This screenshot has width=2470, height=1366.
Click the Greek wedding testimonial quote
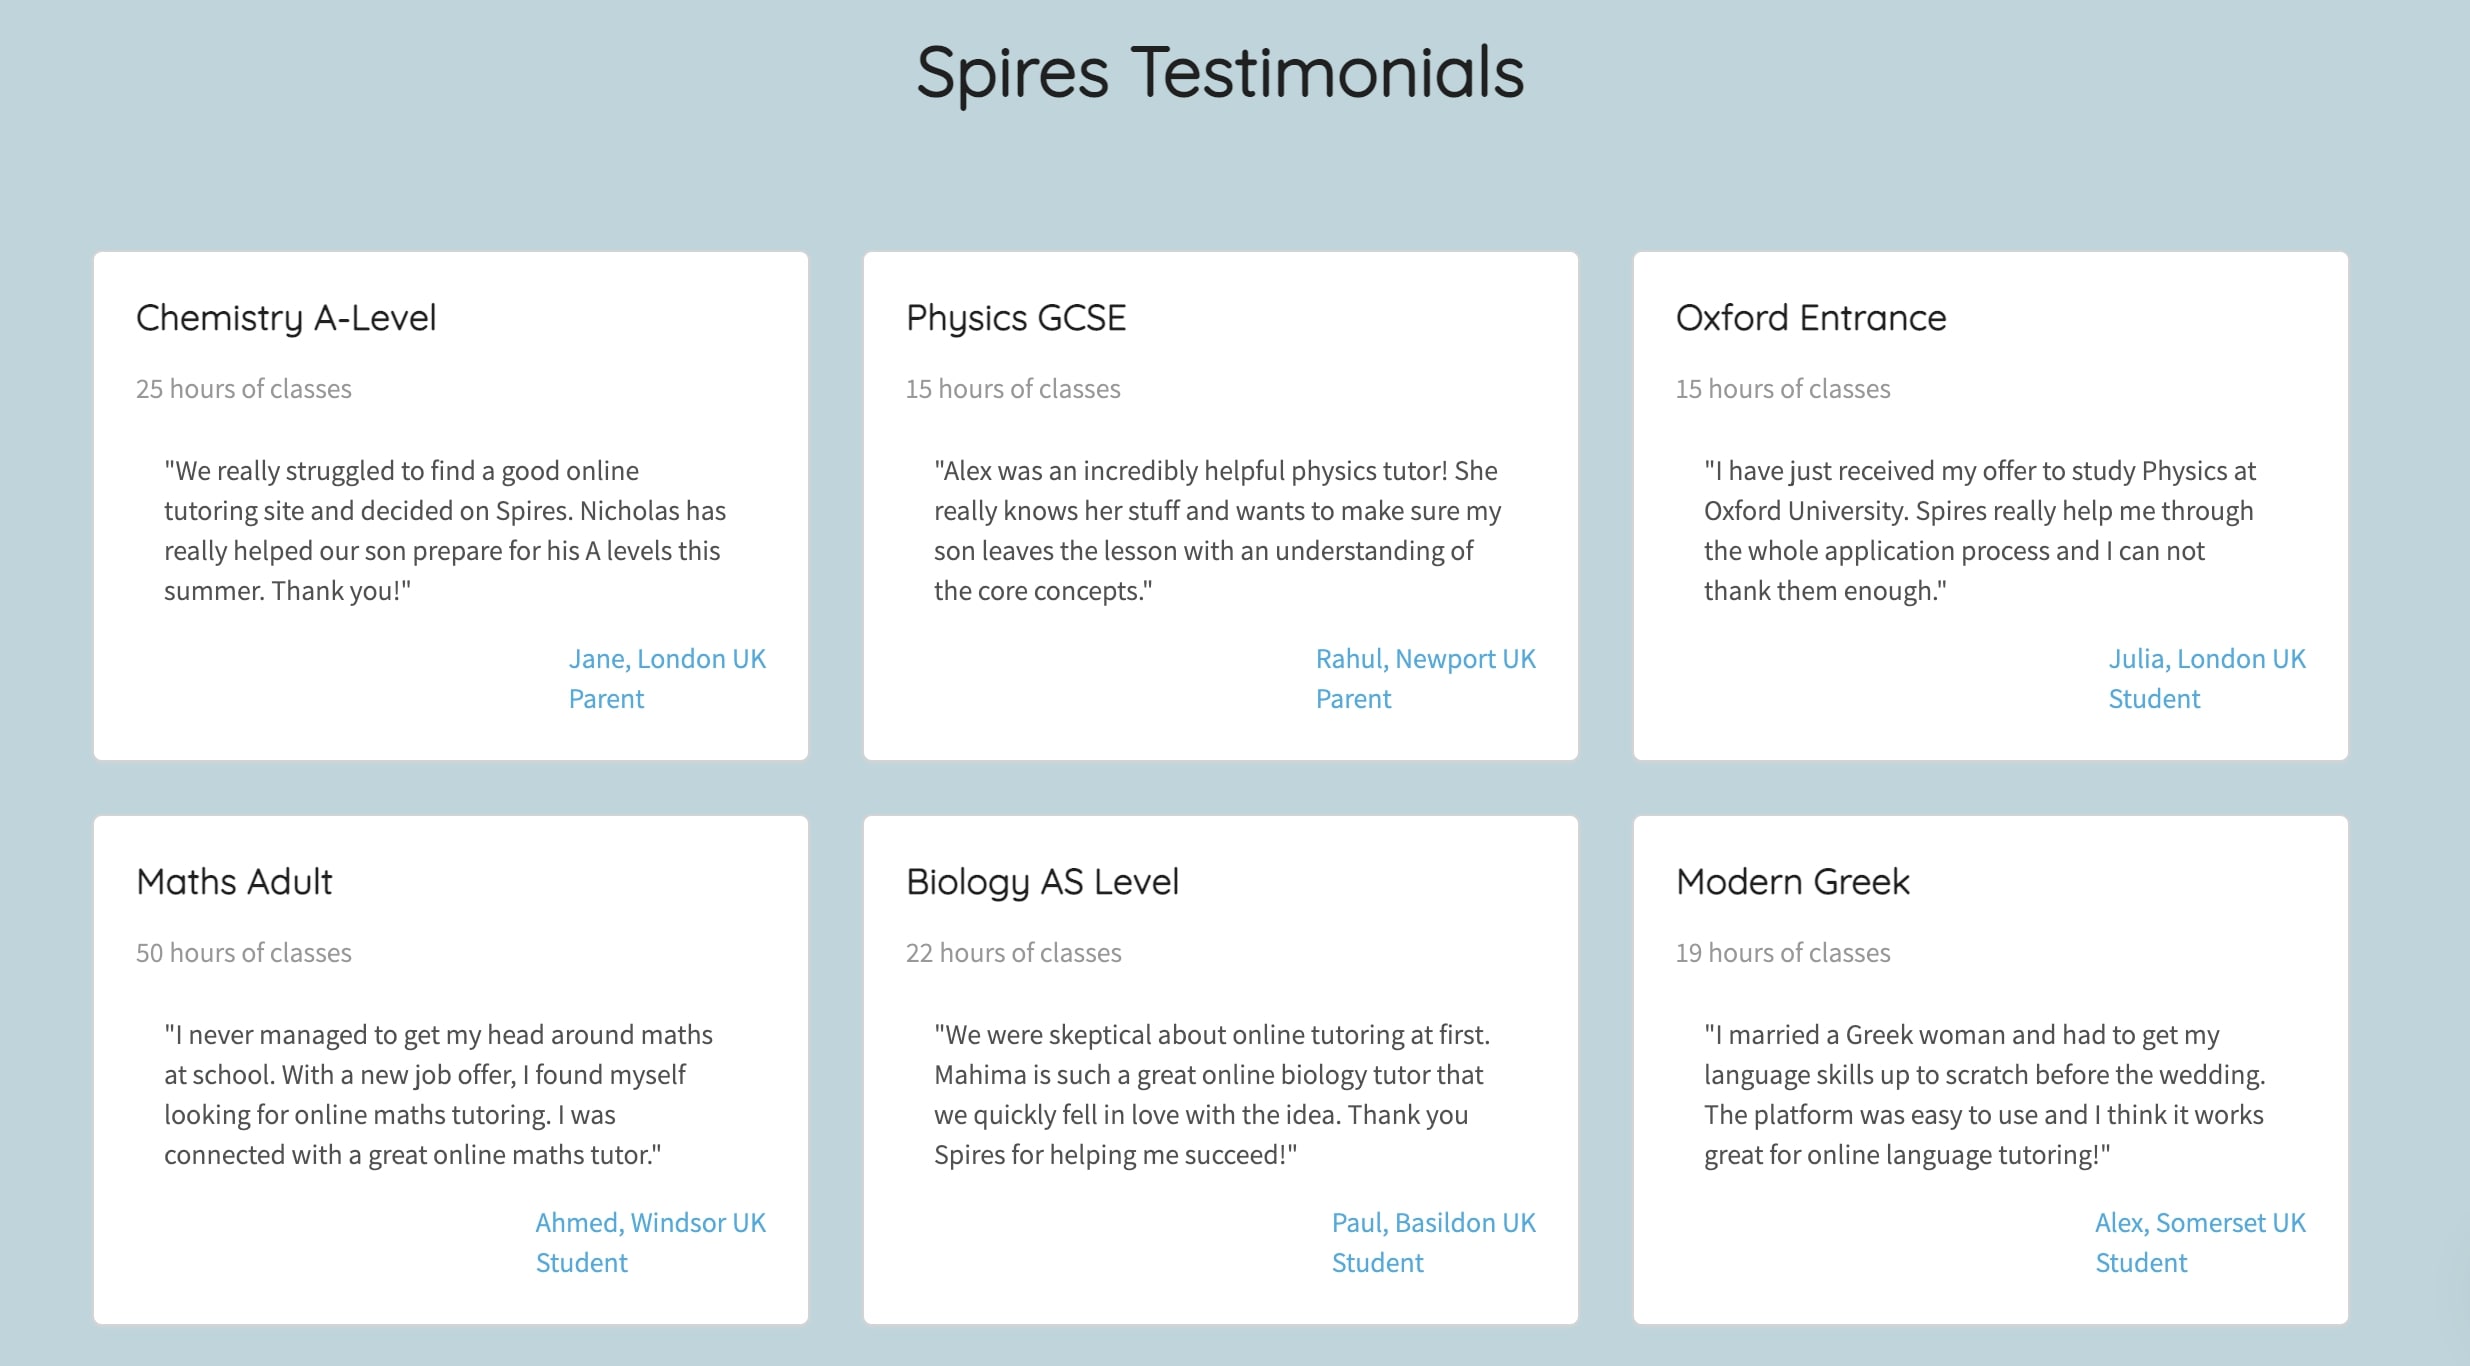[x=1984, y=1095]
